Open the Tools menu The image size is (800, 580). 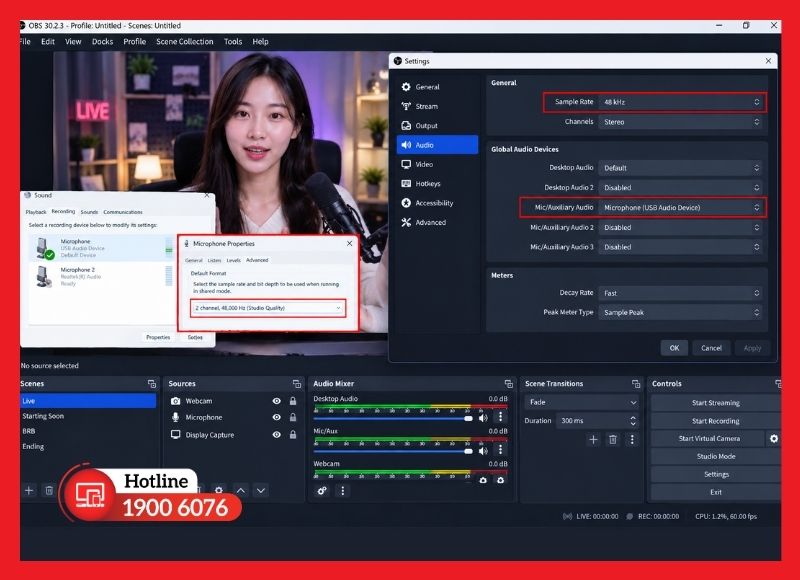click(x=233, y=41)
